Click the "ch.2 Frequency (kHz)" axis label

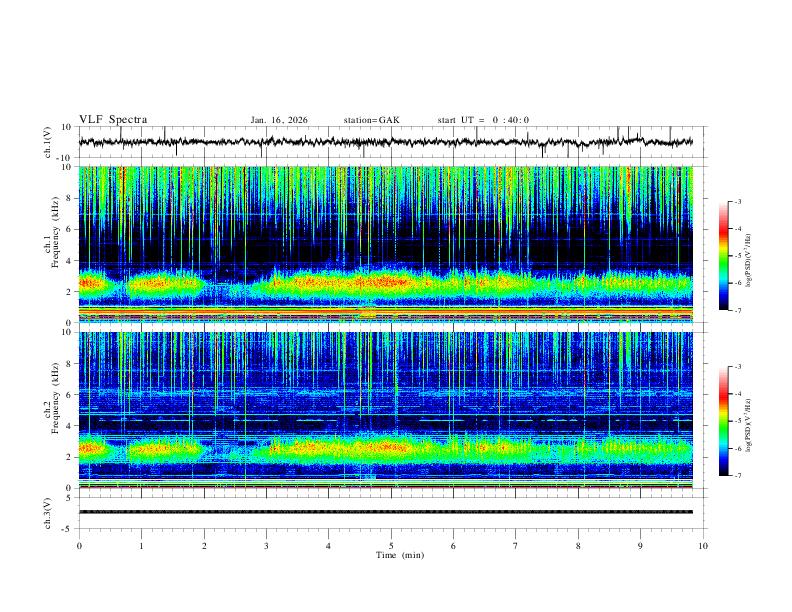[52, 398]
